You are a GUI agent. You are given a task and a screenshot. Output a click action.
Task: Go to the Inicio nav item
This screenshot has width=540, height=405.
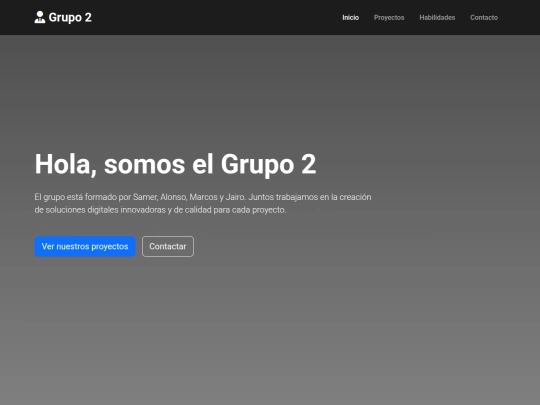pyautogui.click(x=351, y=18)
